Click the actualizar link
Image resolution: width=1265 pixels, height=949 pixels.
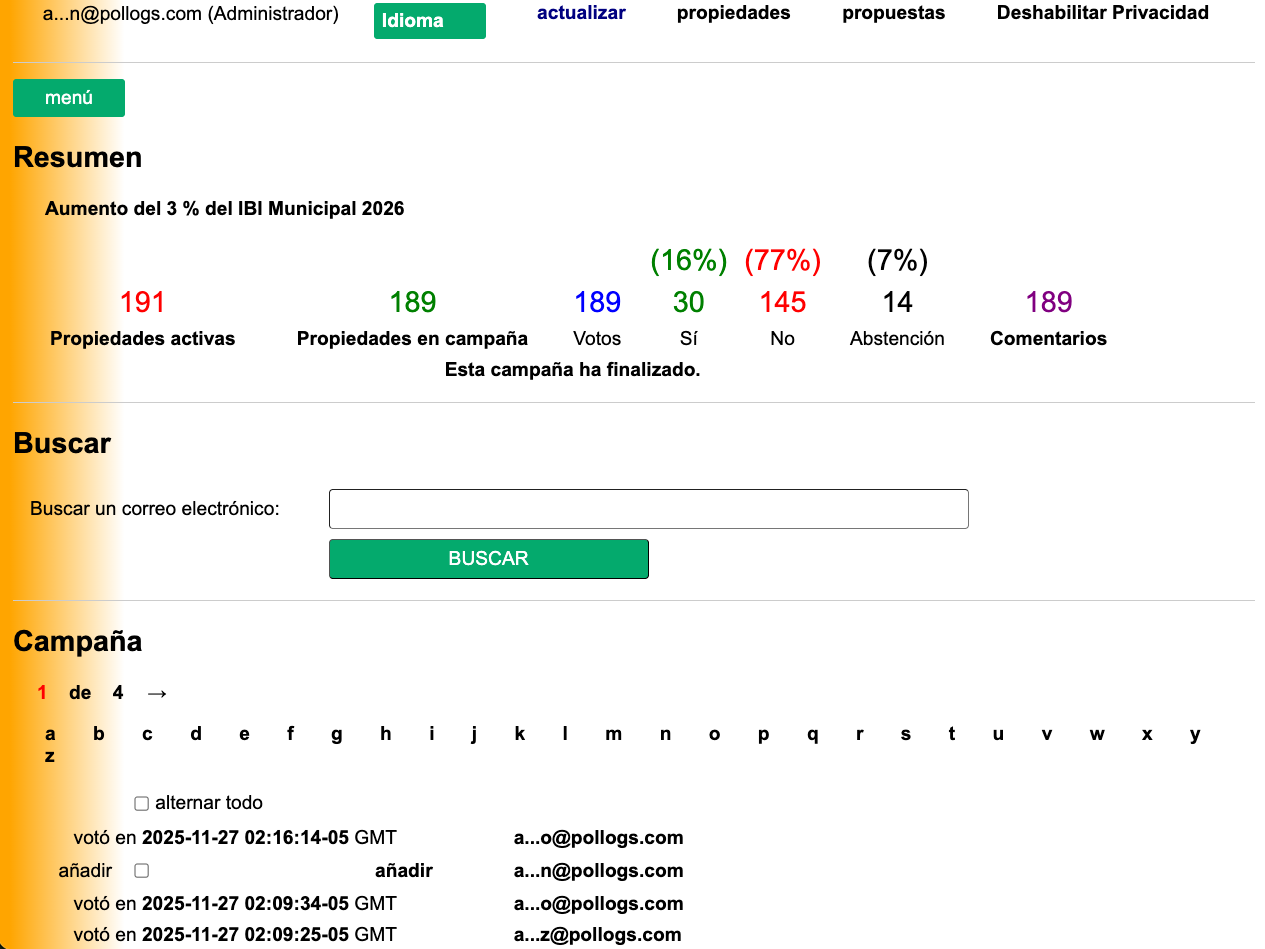(x=581, y=13)
